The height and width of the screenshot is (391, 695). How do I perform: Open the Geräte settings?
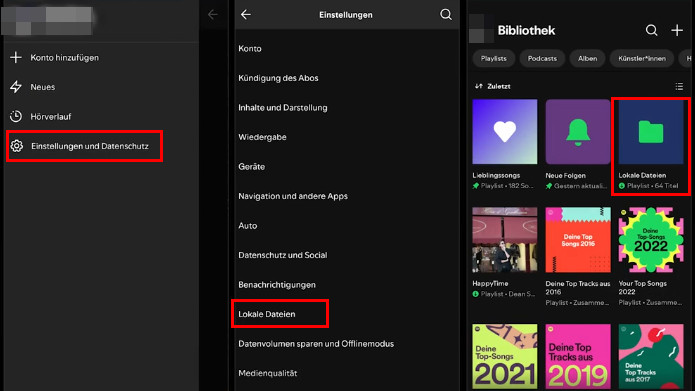251,167
